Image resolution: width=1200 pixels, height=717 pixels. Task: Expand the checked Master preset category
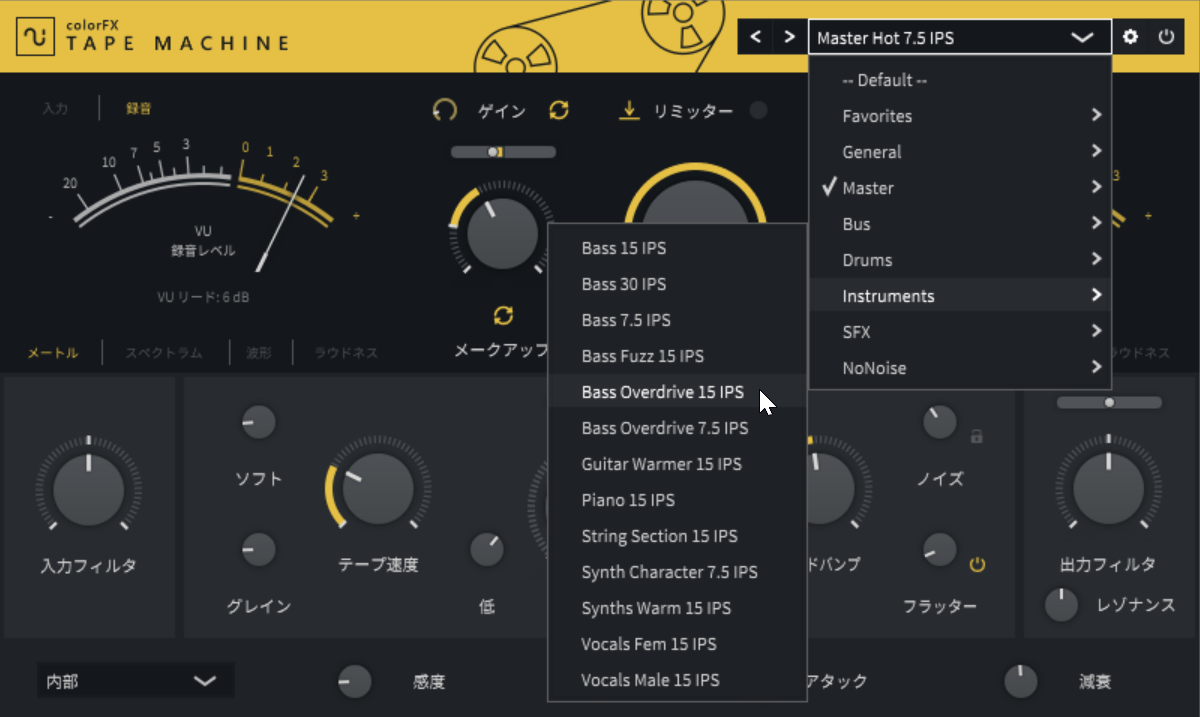960,188
